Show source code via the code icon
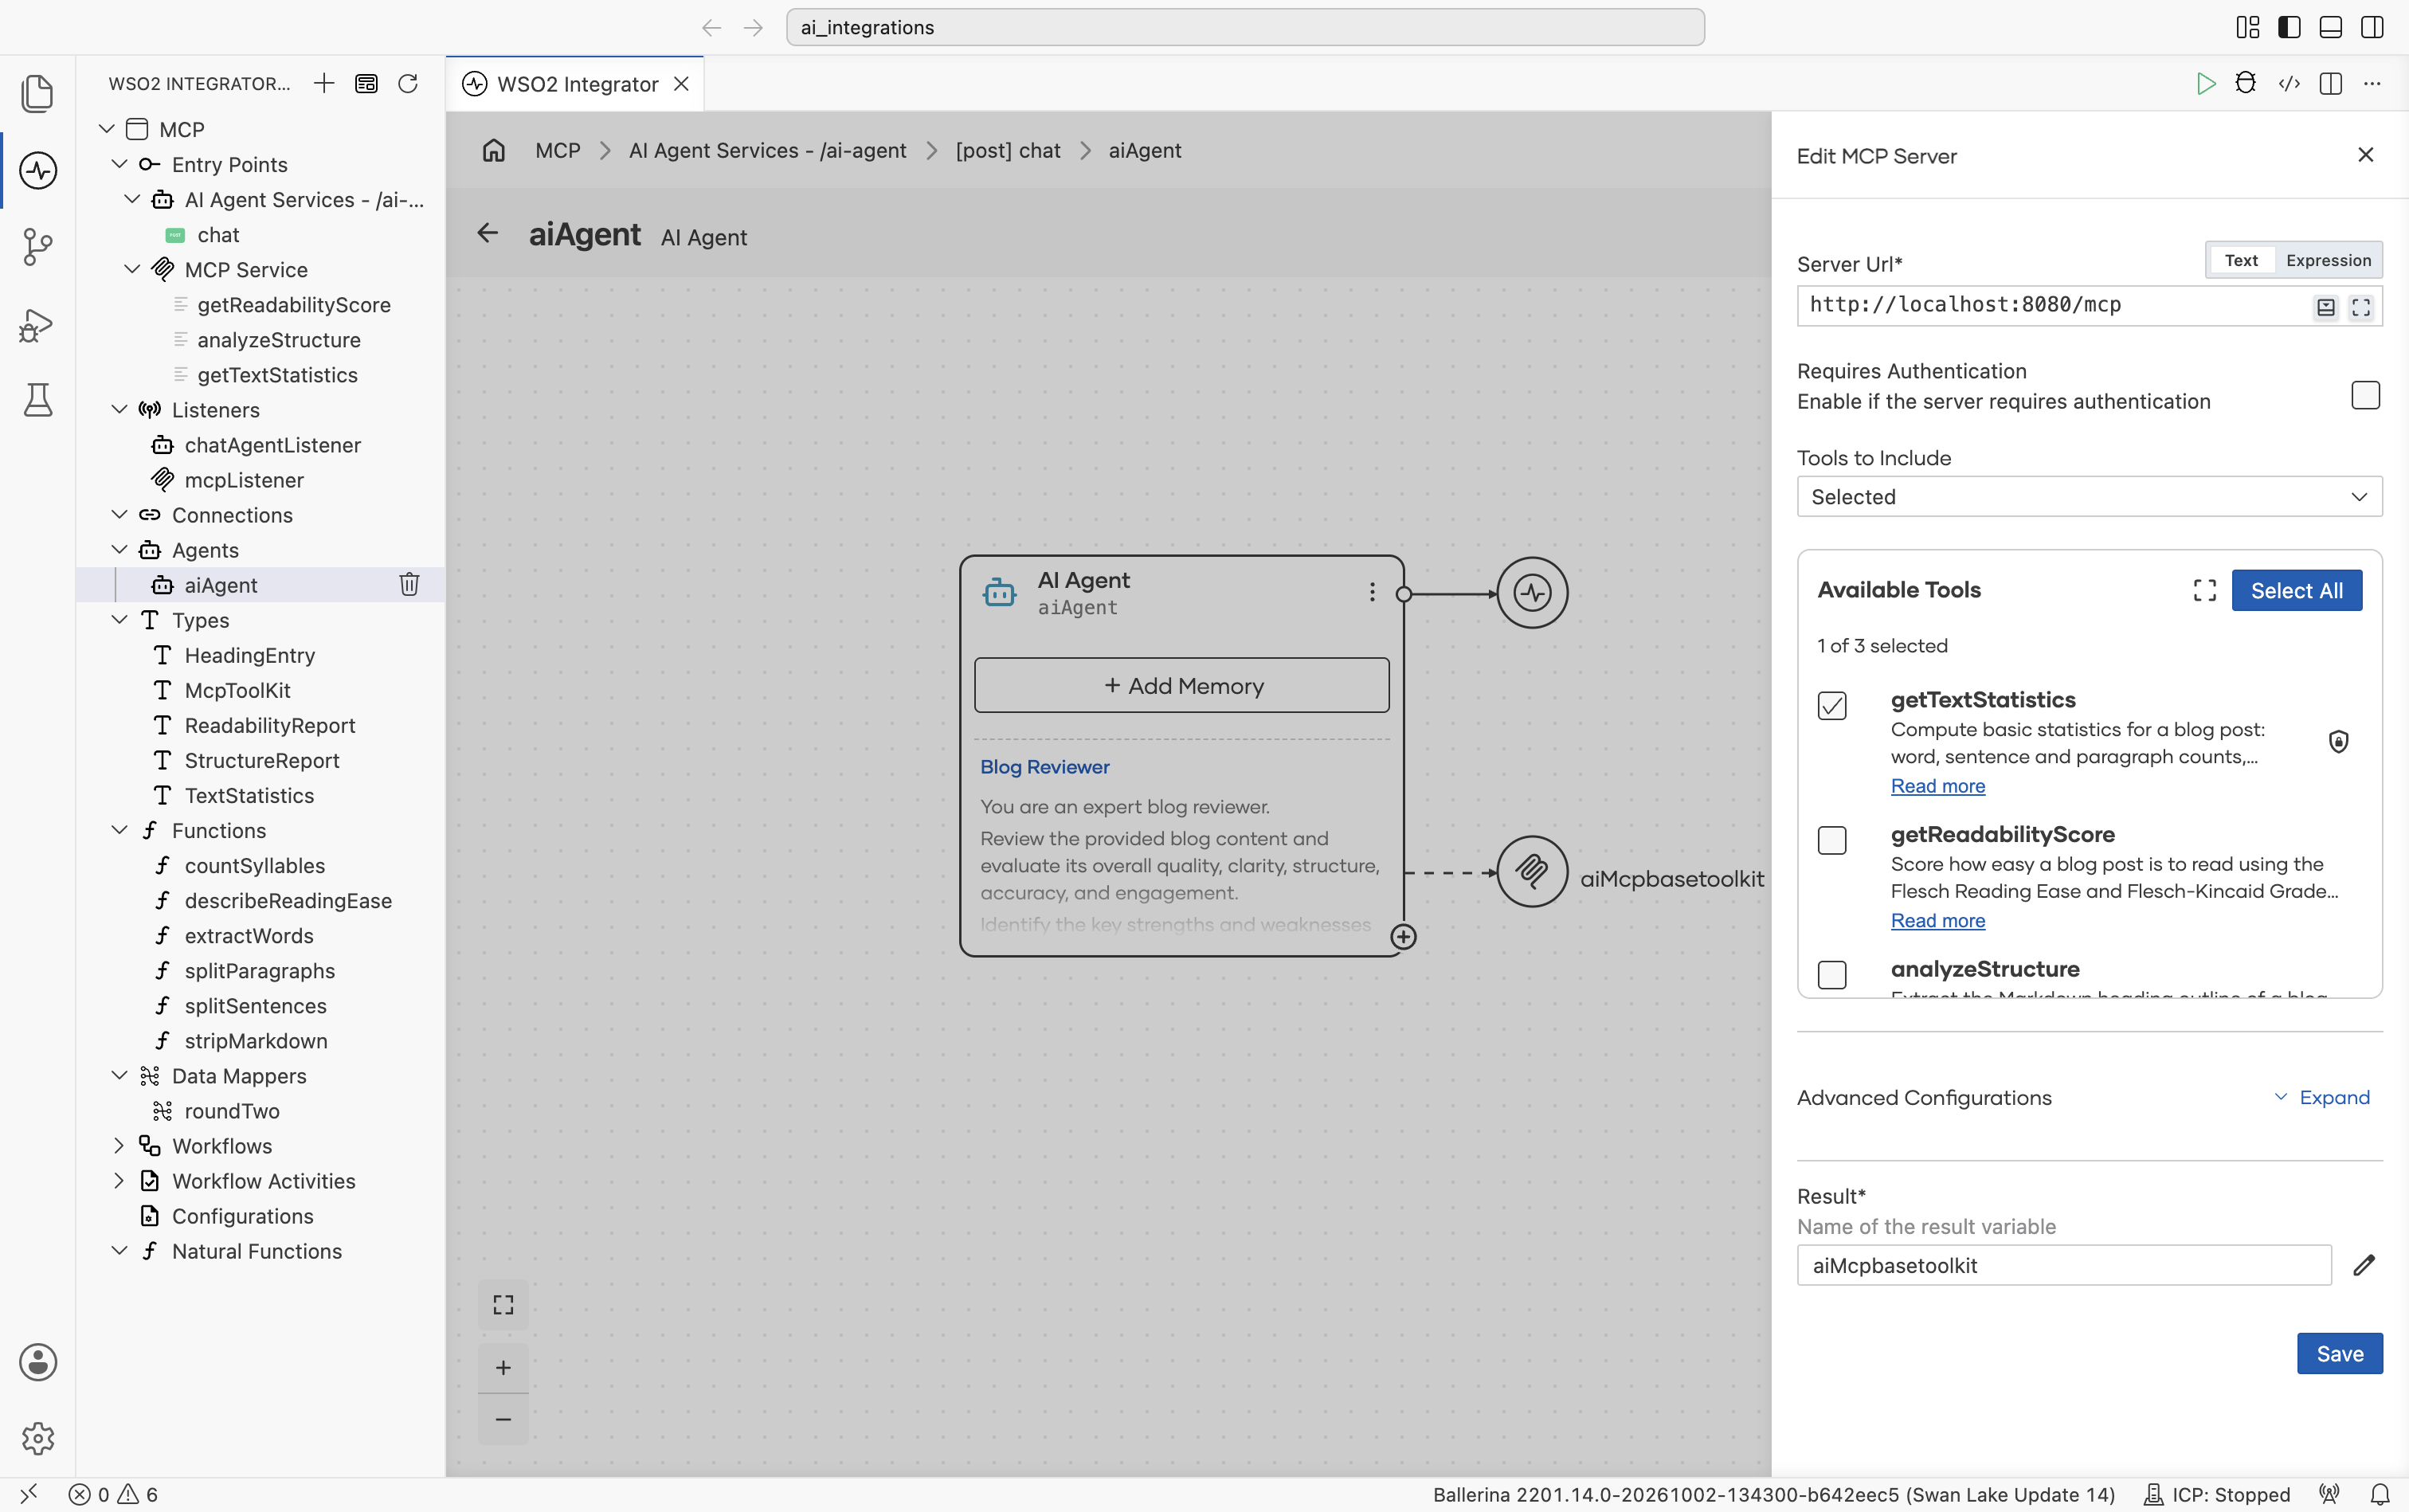 point(2289,84)
